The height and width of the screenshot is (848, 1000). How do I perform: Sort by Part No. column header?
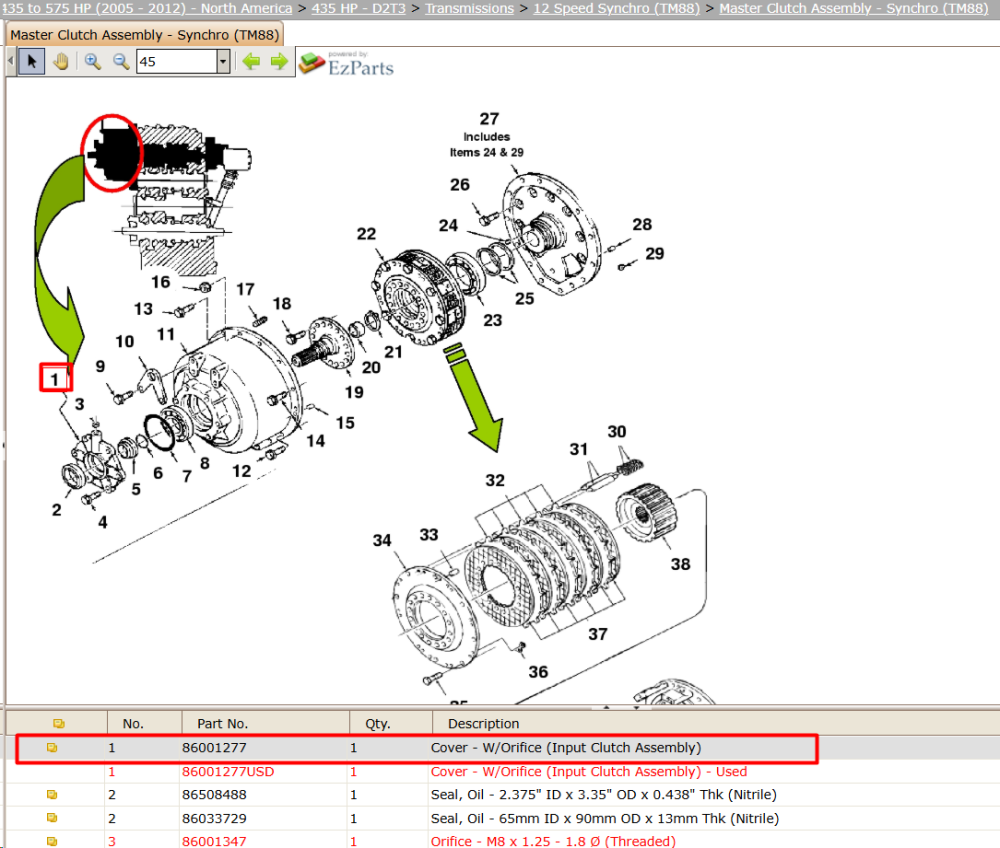point(265,724)
